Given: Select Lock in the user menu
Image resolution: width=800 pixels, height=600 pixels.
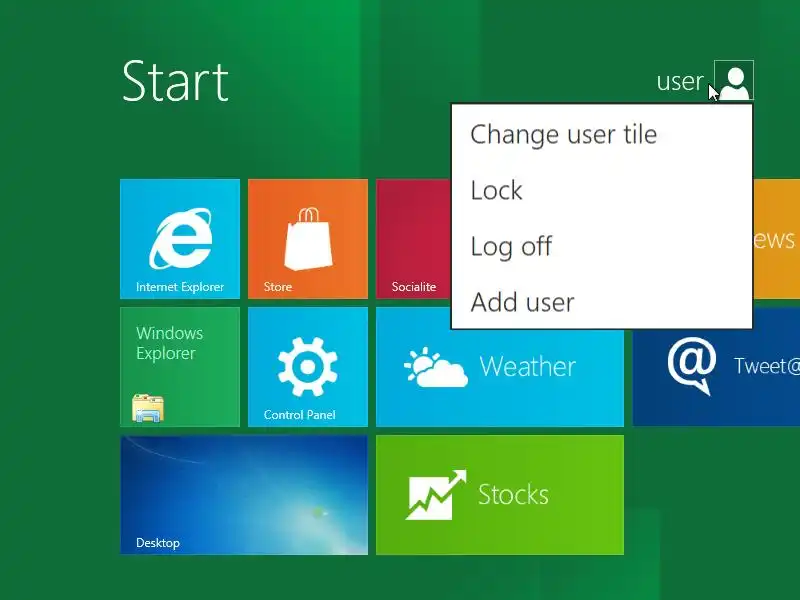Looking at the screenshot, I should click(602, 190).
